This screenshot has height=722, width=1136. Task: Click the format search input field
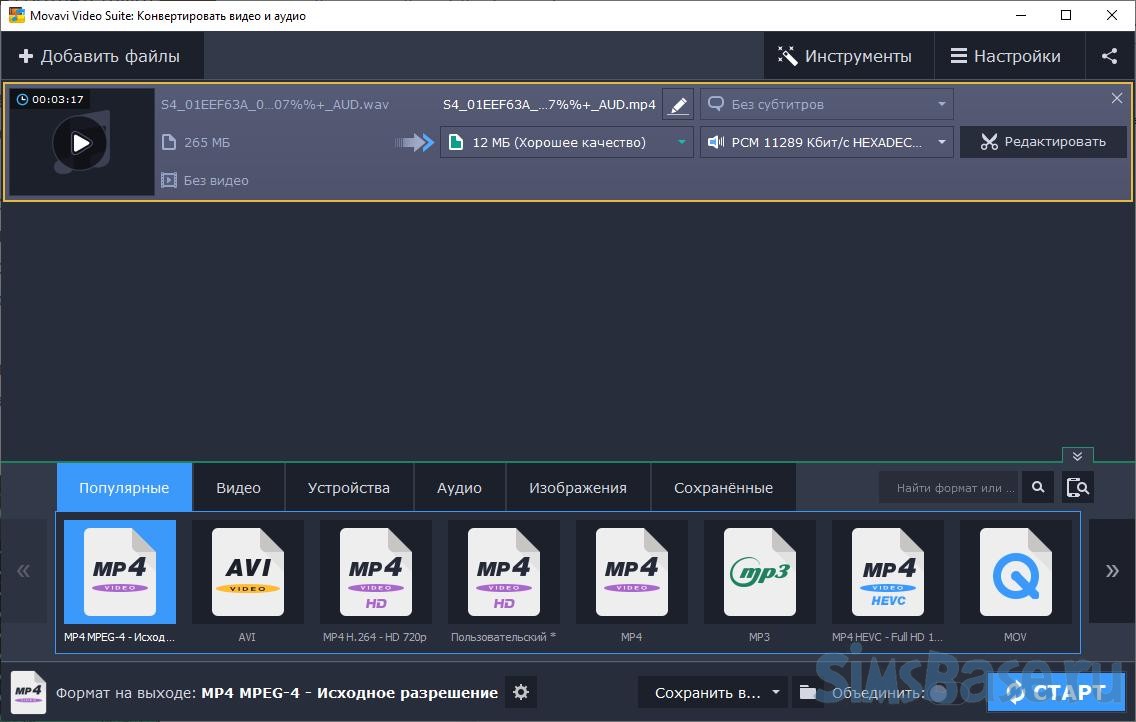tap(948, 487)
